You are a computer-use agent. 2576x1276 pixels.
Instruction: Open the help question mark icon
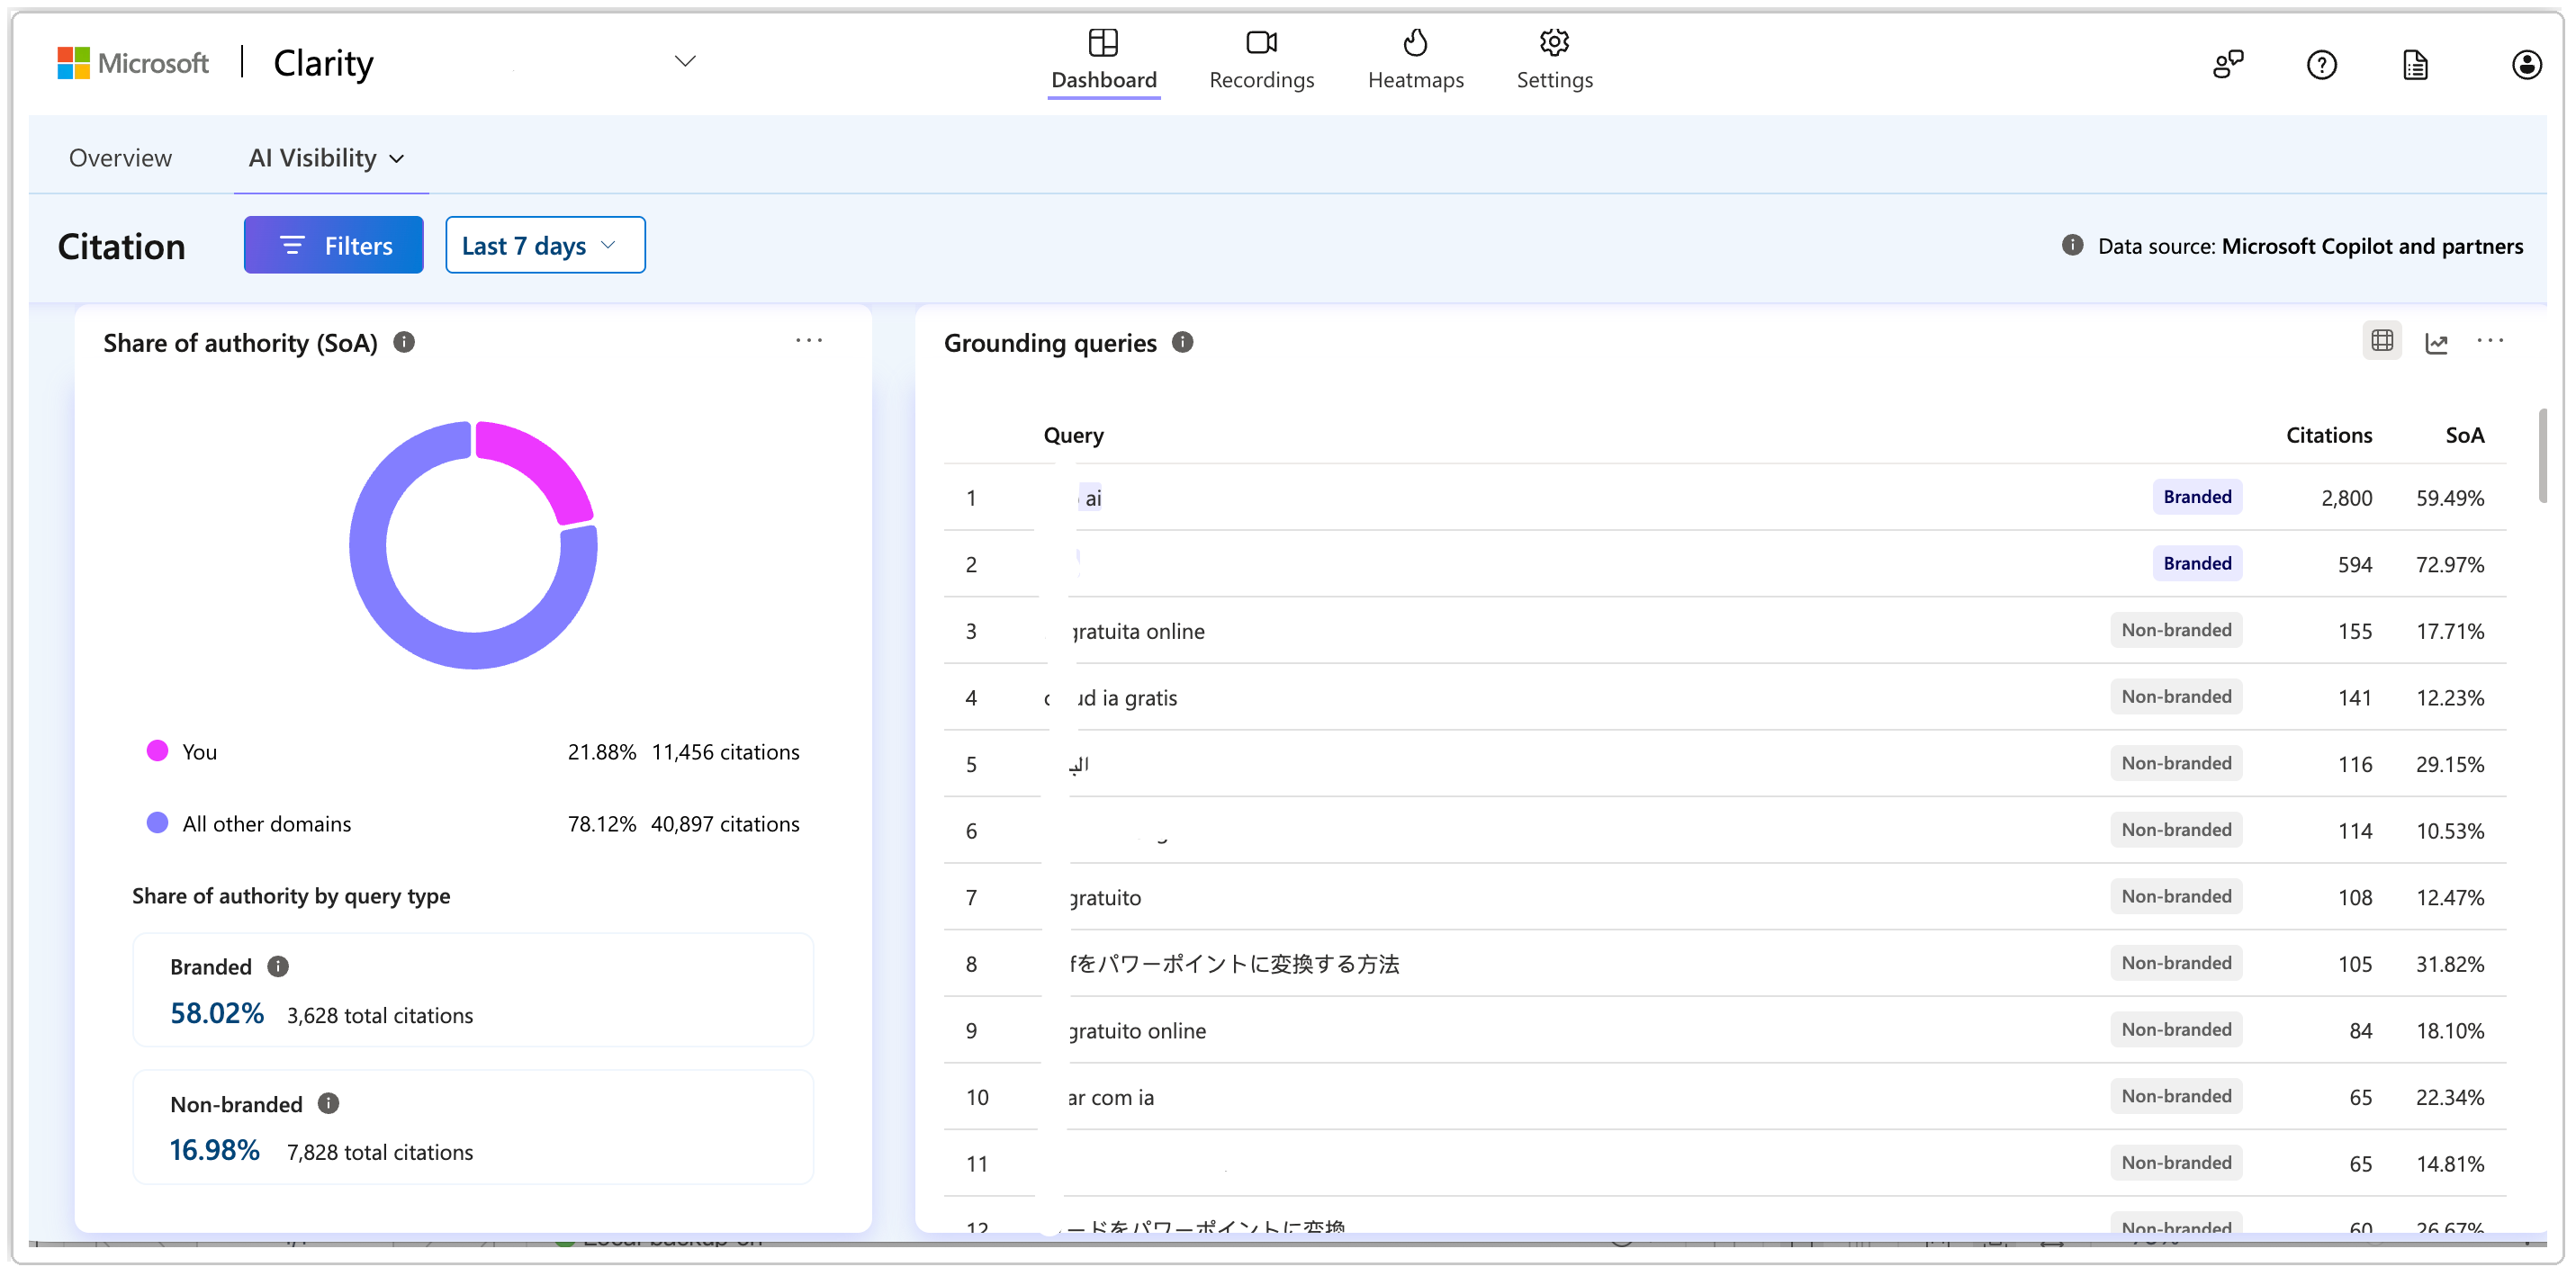(x=2321, y=65)
